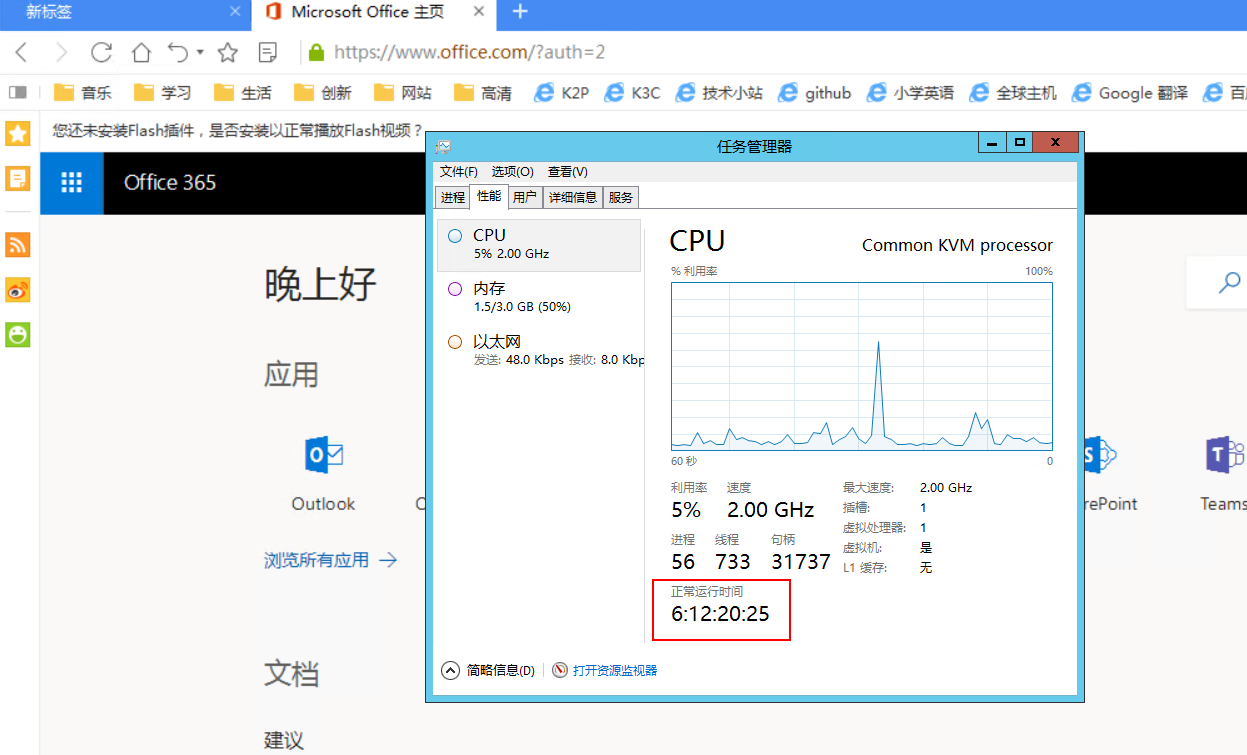
Task: Click the 6:12:20:25 uptime value
Action: click(x=720, y=614)
